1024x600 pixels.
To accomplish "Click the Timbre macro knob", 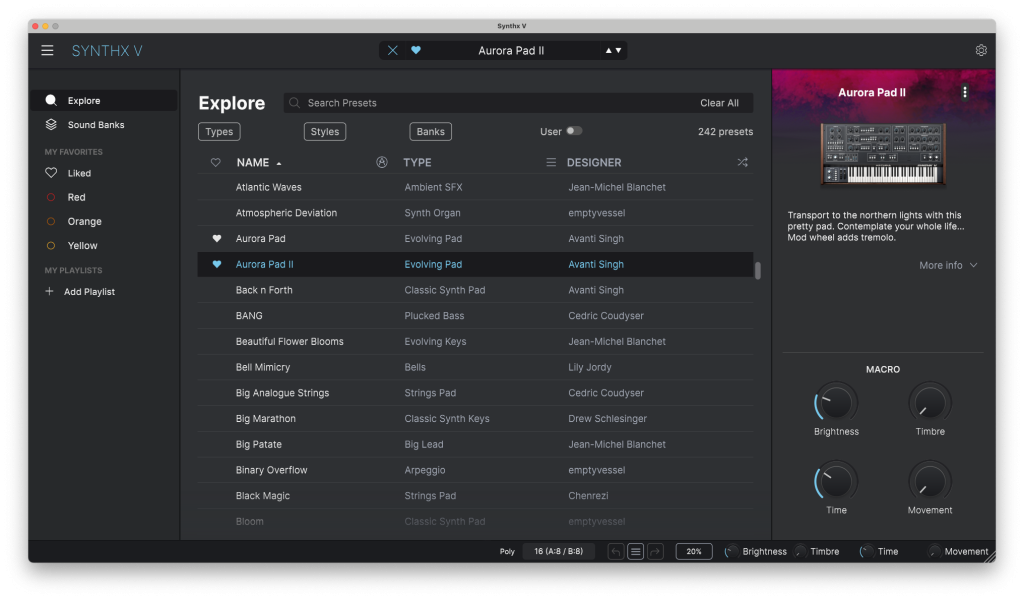I will (929, 402).
